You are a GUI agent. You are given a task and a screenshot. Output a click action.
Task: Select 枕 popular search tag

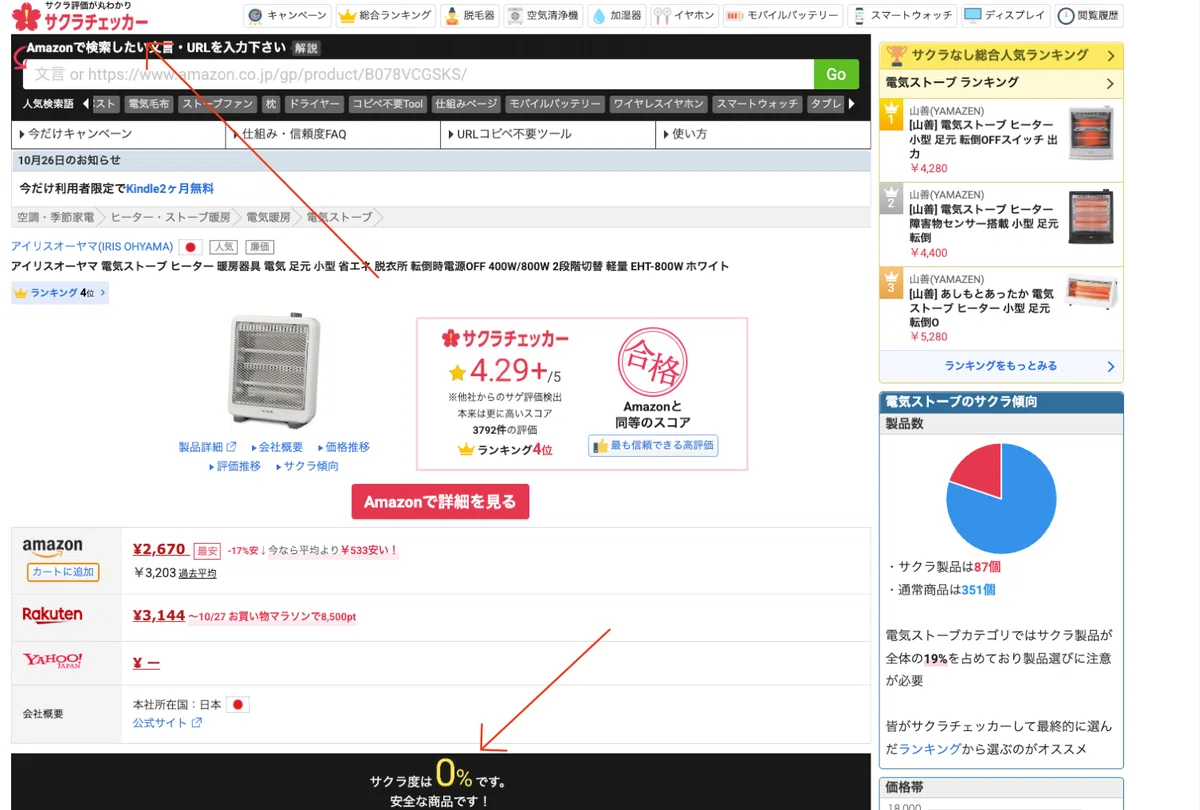click(271, 104)
